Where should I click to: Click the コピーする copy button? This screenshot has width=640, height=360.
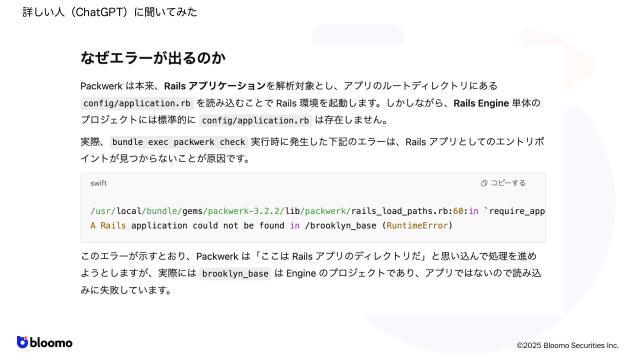(x=503, y=183)
